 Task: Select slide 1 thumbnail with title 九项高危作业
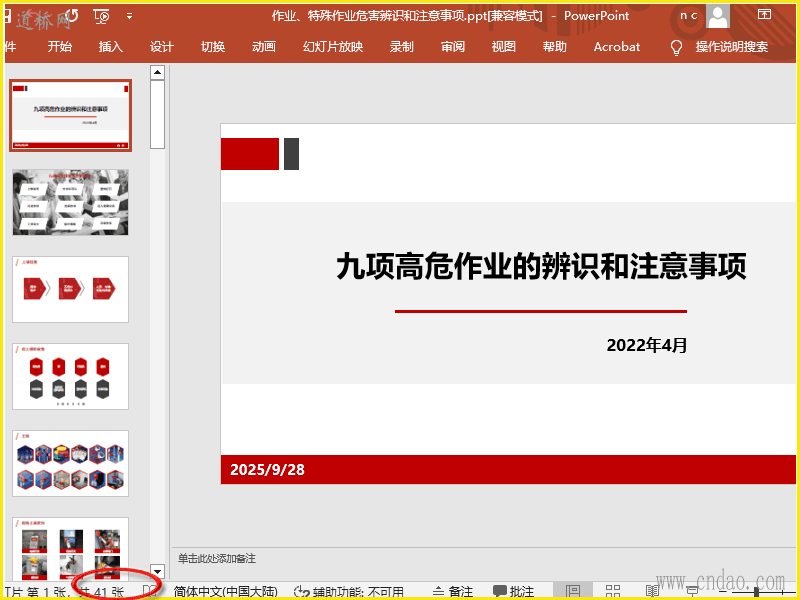coord(70,115)
